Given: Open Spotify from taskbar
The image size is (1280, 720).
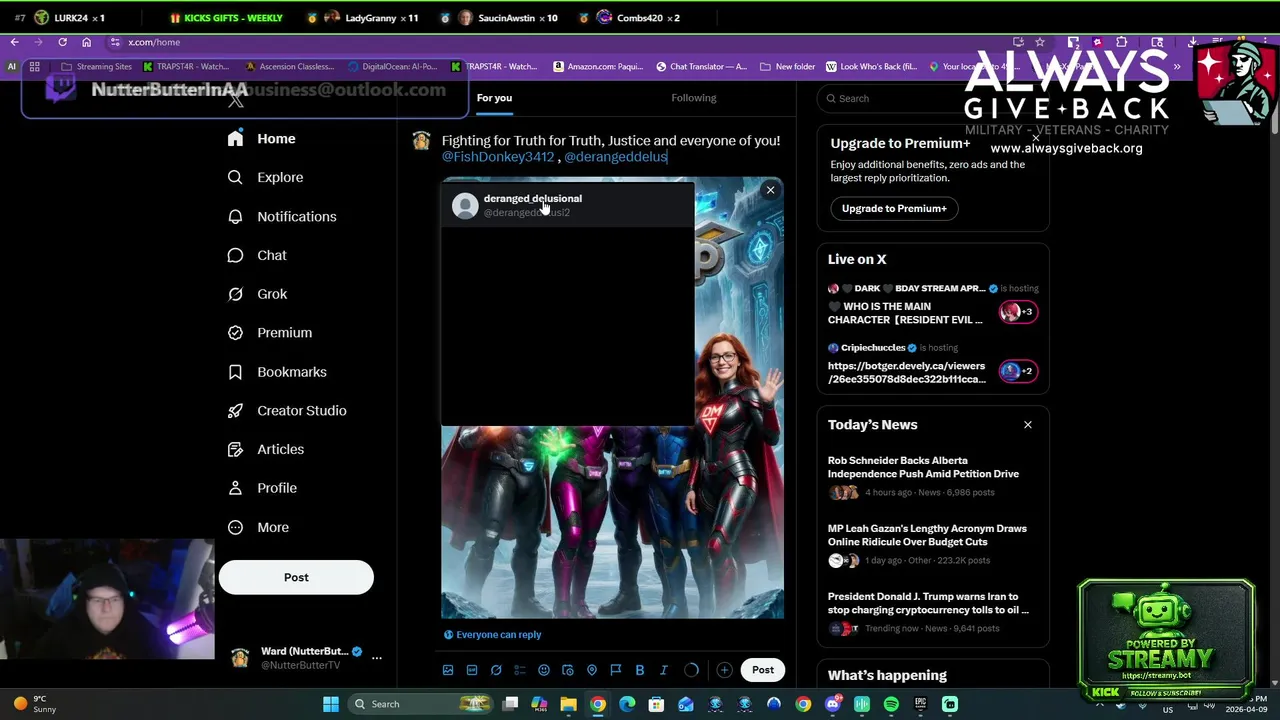Looking at the screenshot, I should point(891,704).
